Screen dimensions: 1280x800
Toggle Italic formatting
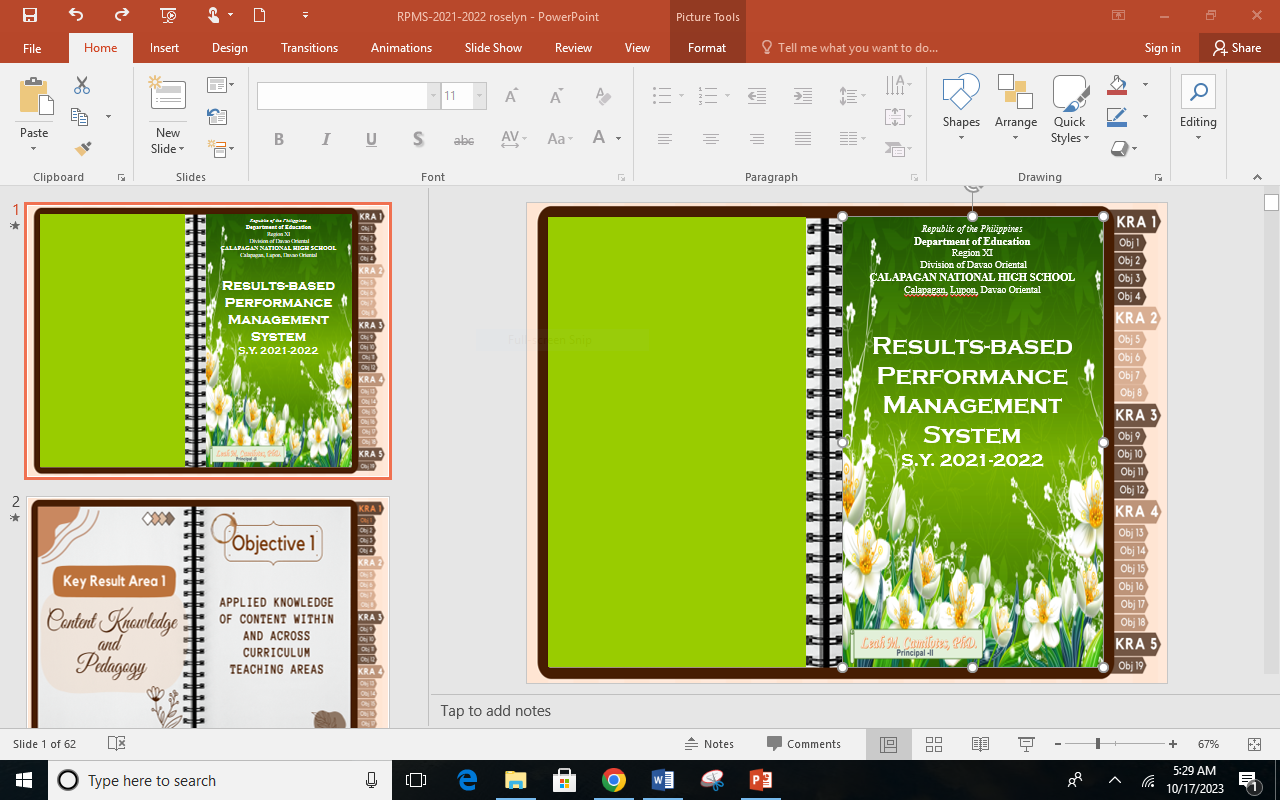tap(325, 139)
